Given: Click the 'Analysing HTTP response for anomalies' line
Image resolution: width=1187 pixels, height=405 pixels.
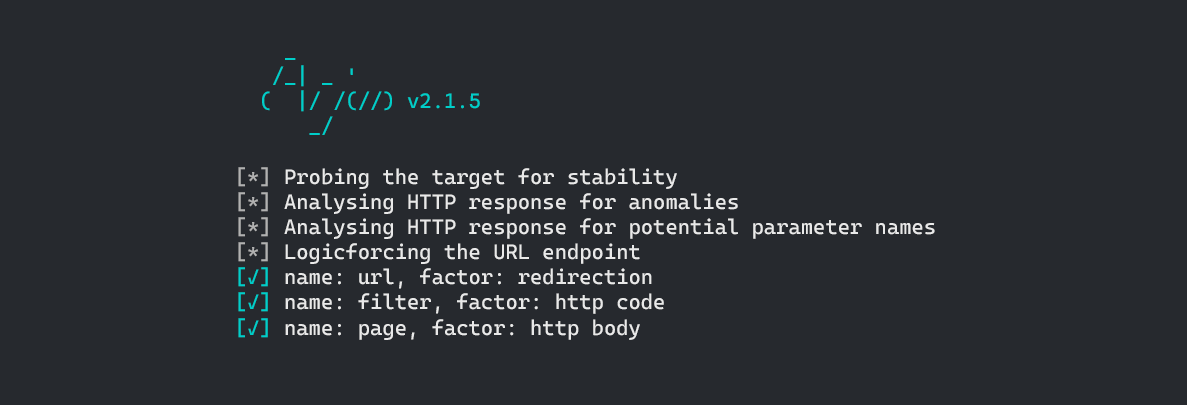Looking at the screenshot, I should pos(511,203).
